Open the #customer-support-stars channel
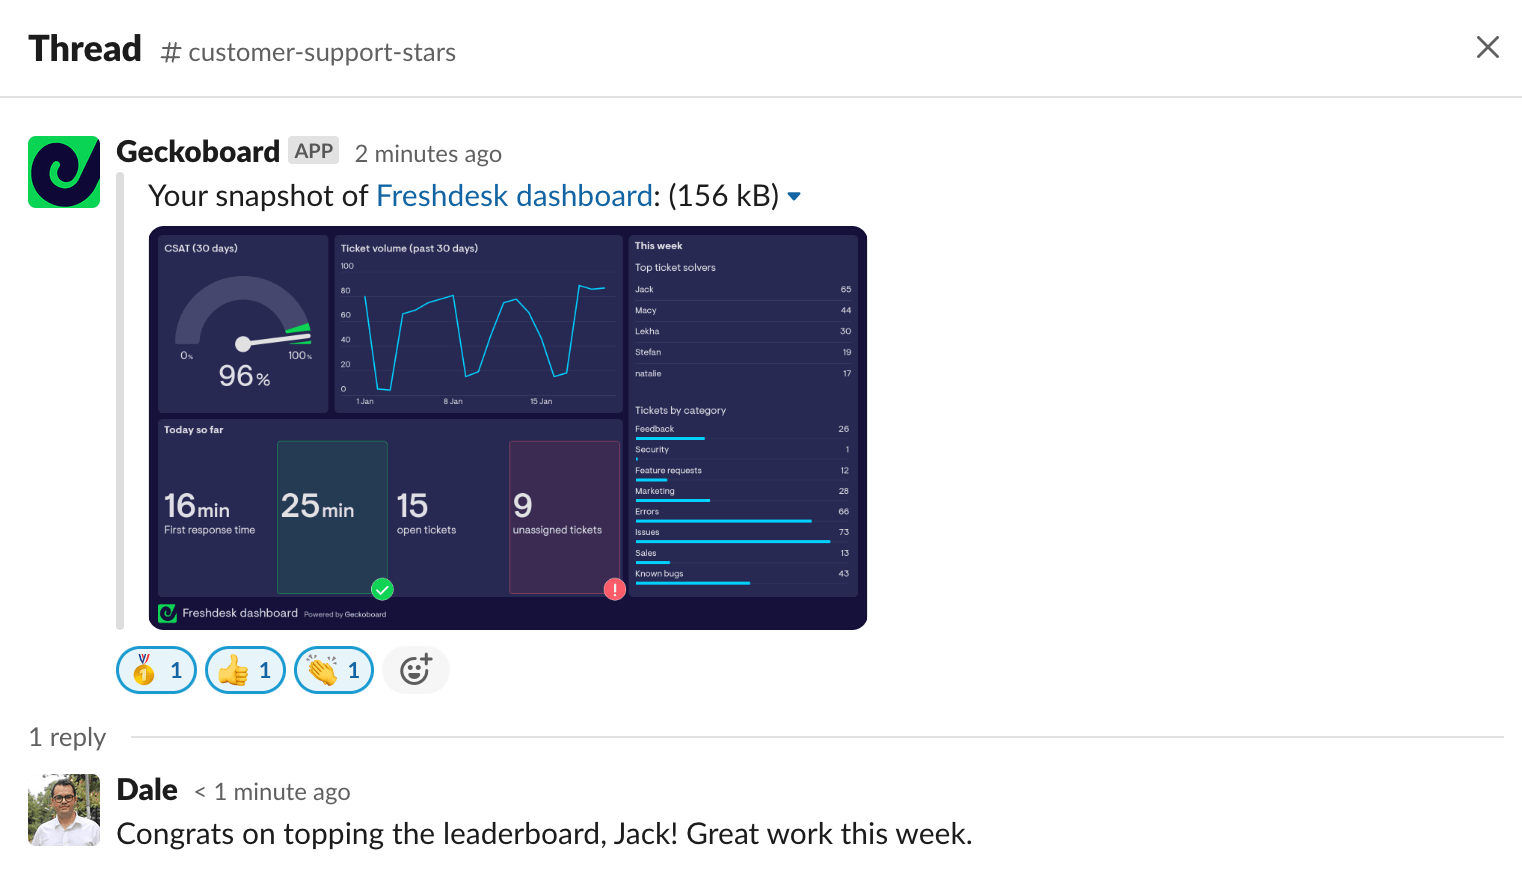The height and width of the screenshot is (882, 1522). tap(308, 52)
